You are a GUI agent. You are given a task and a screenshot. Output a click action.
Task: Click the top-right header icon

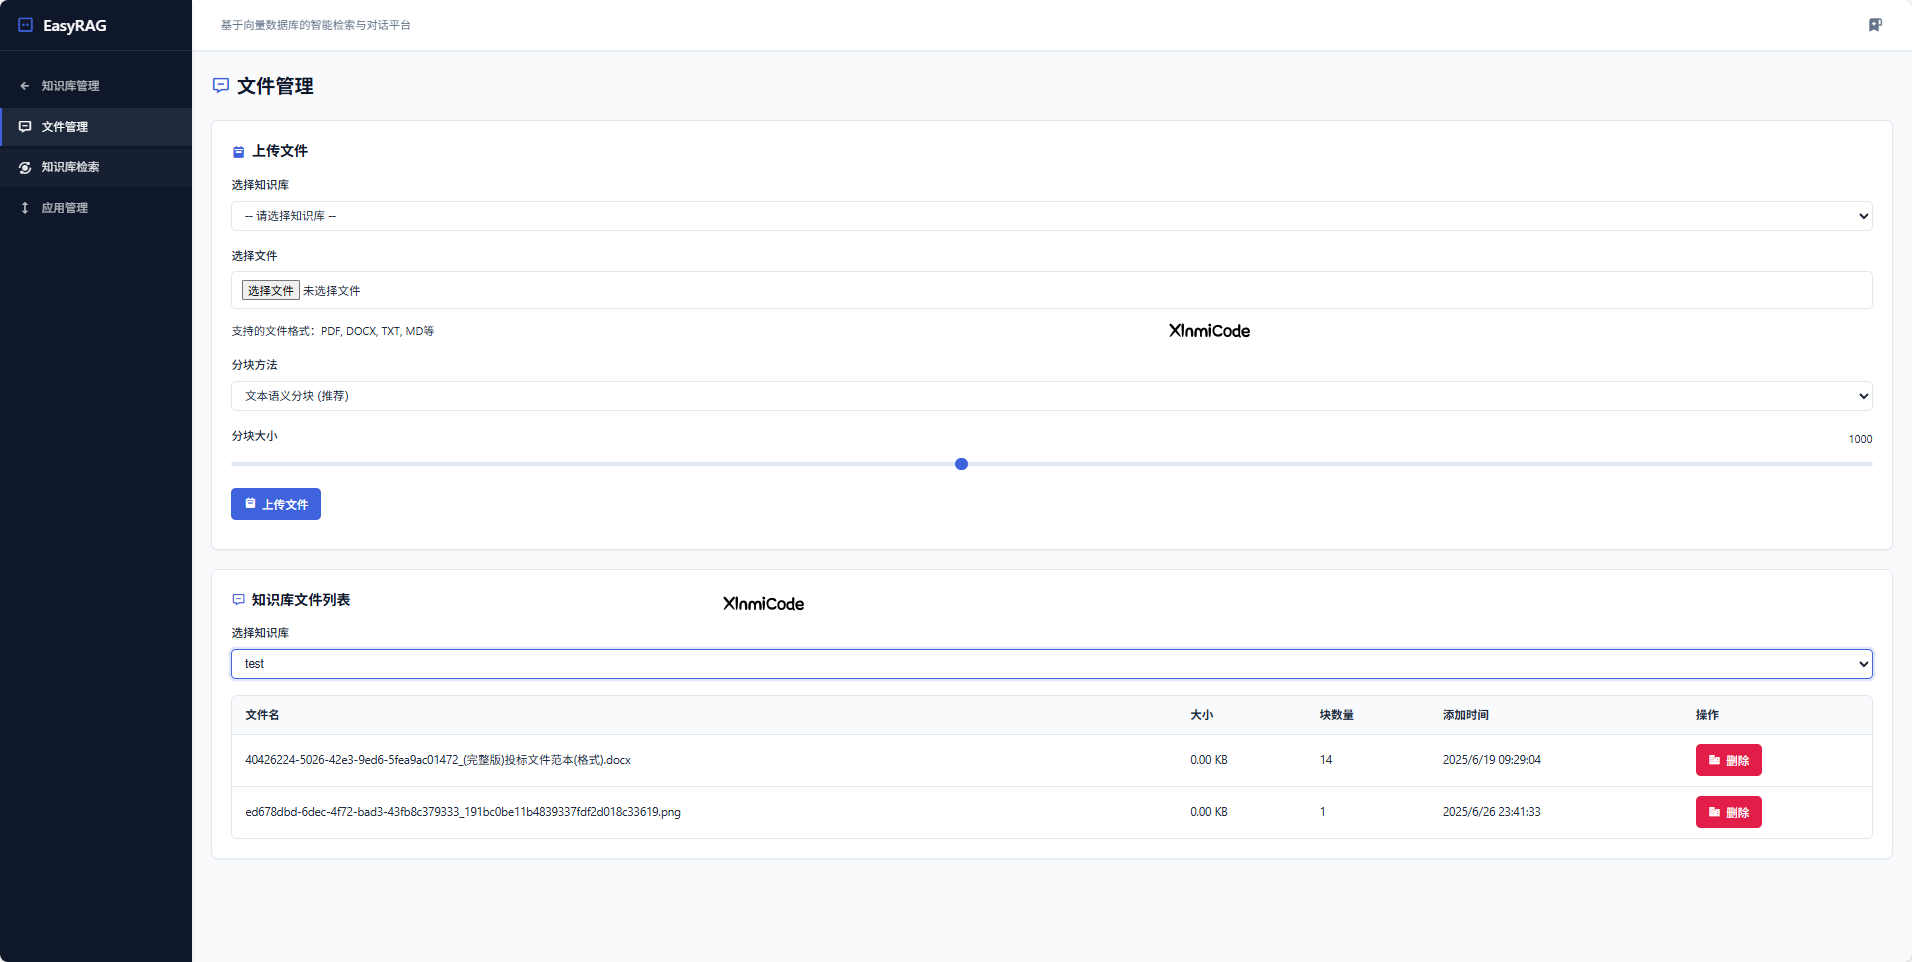(1875, 25)
